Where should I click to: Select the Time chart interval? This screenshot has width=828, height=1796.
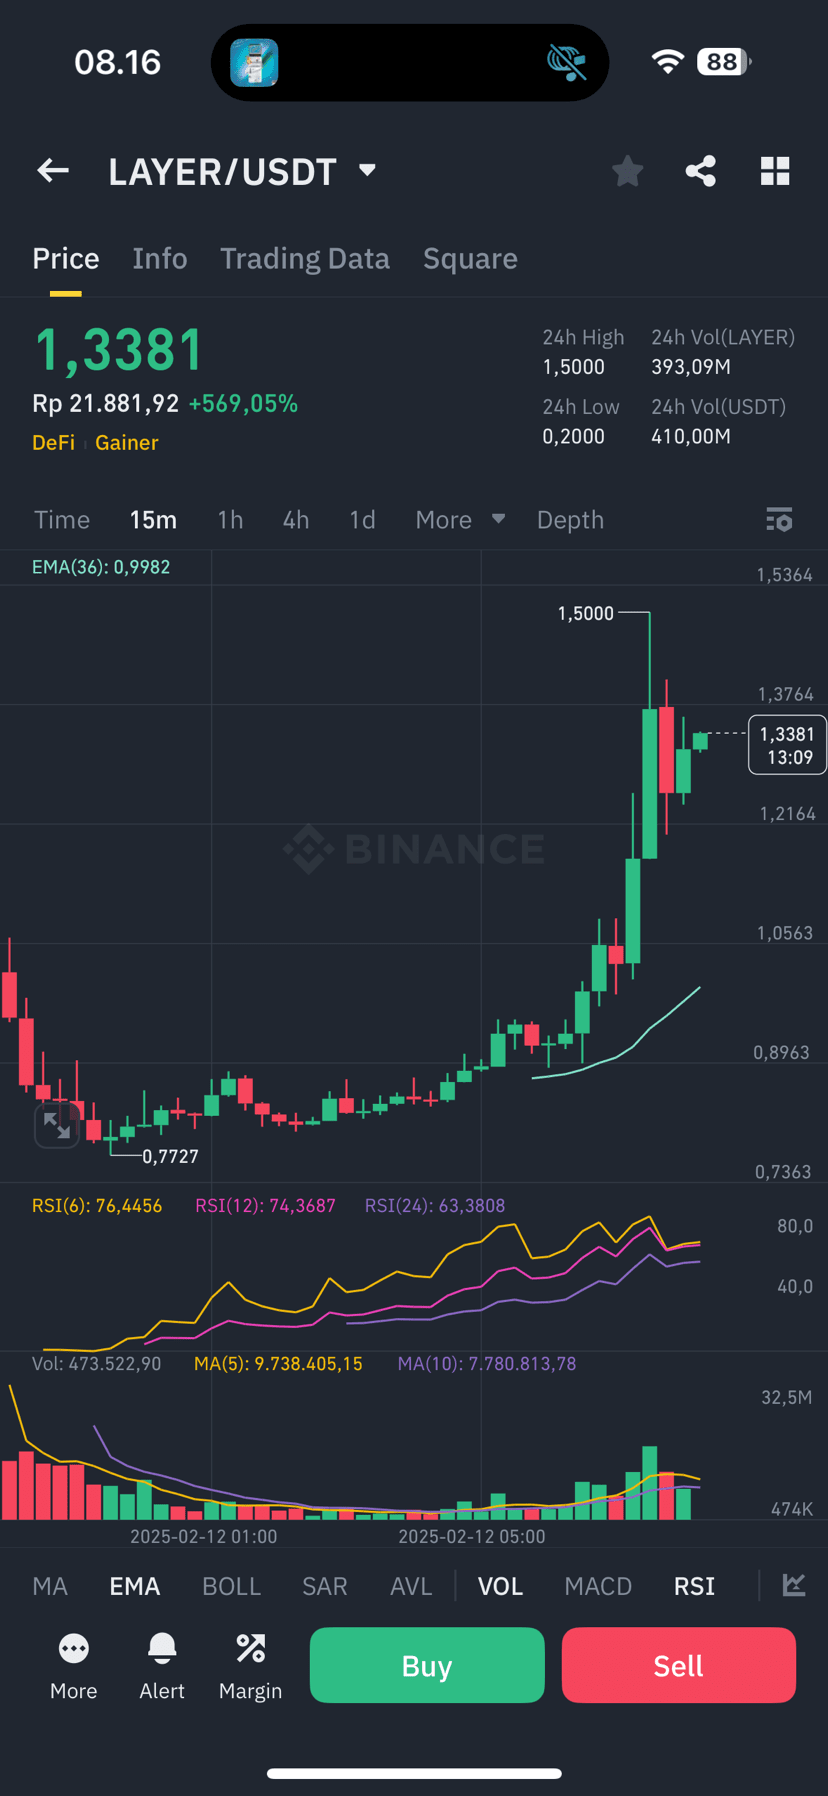pos(62,520)
